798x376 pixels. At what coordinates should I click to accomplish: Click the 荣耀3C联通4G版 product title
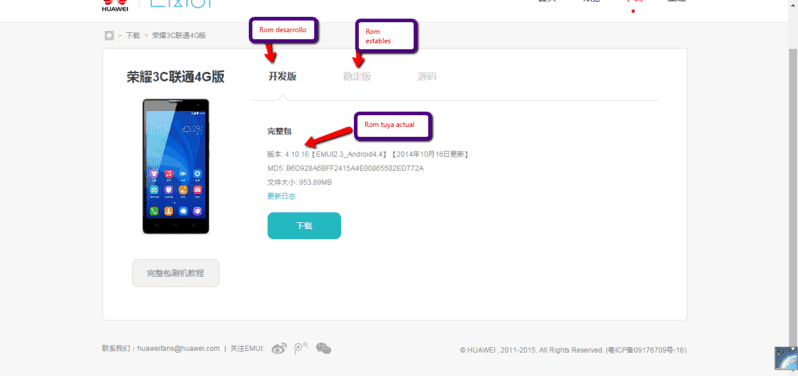pos(176,77)
